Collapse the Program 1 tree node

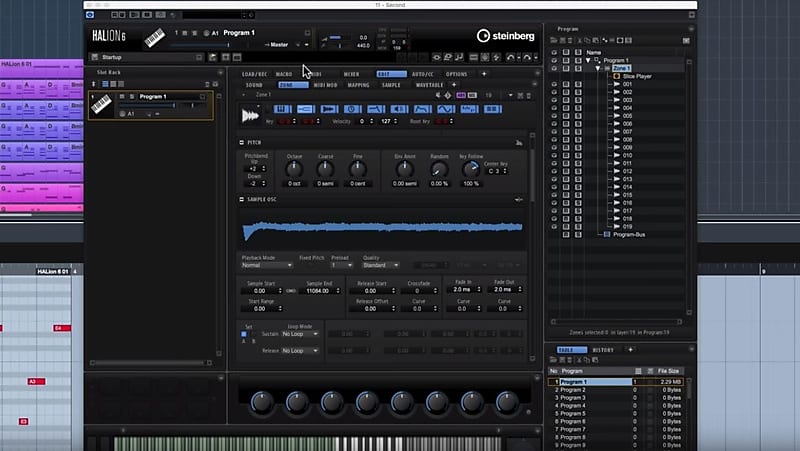(x=589, y=60)
